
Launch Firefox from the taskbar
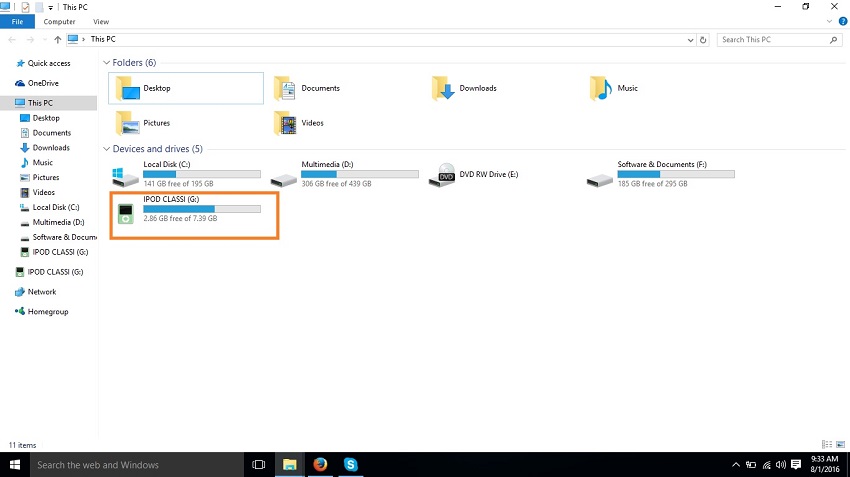click(x=320, y=465)
